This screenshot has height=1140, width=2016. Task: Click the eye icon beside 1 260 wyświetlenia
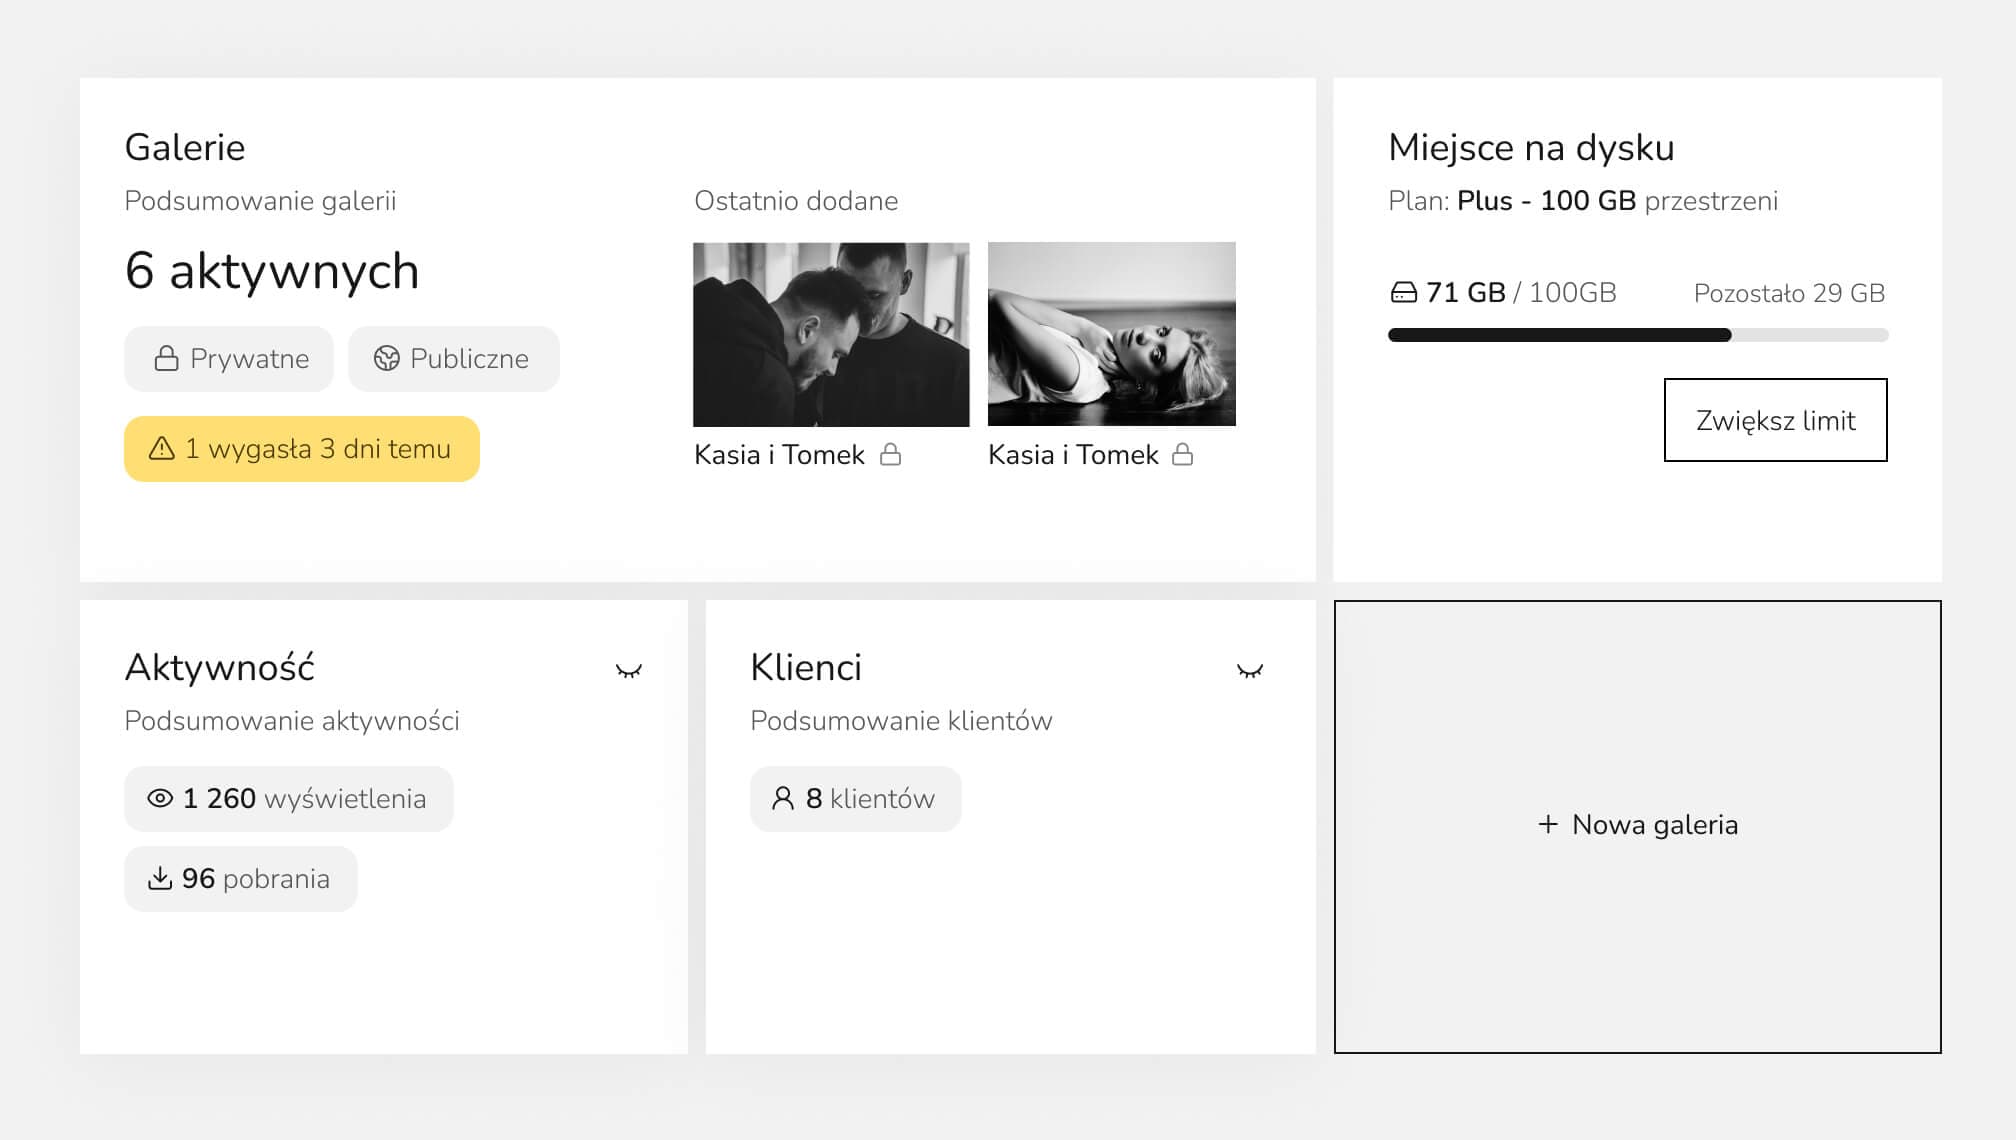(x=160, y=798)
